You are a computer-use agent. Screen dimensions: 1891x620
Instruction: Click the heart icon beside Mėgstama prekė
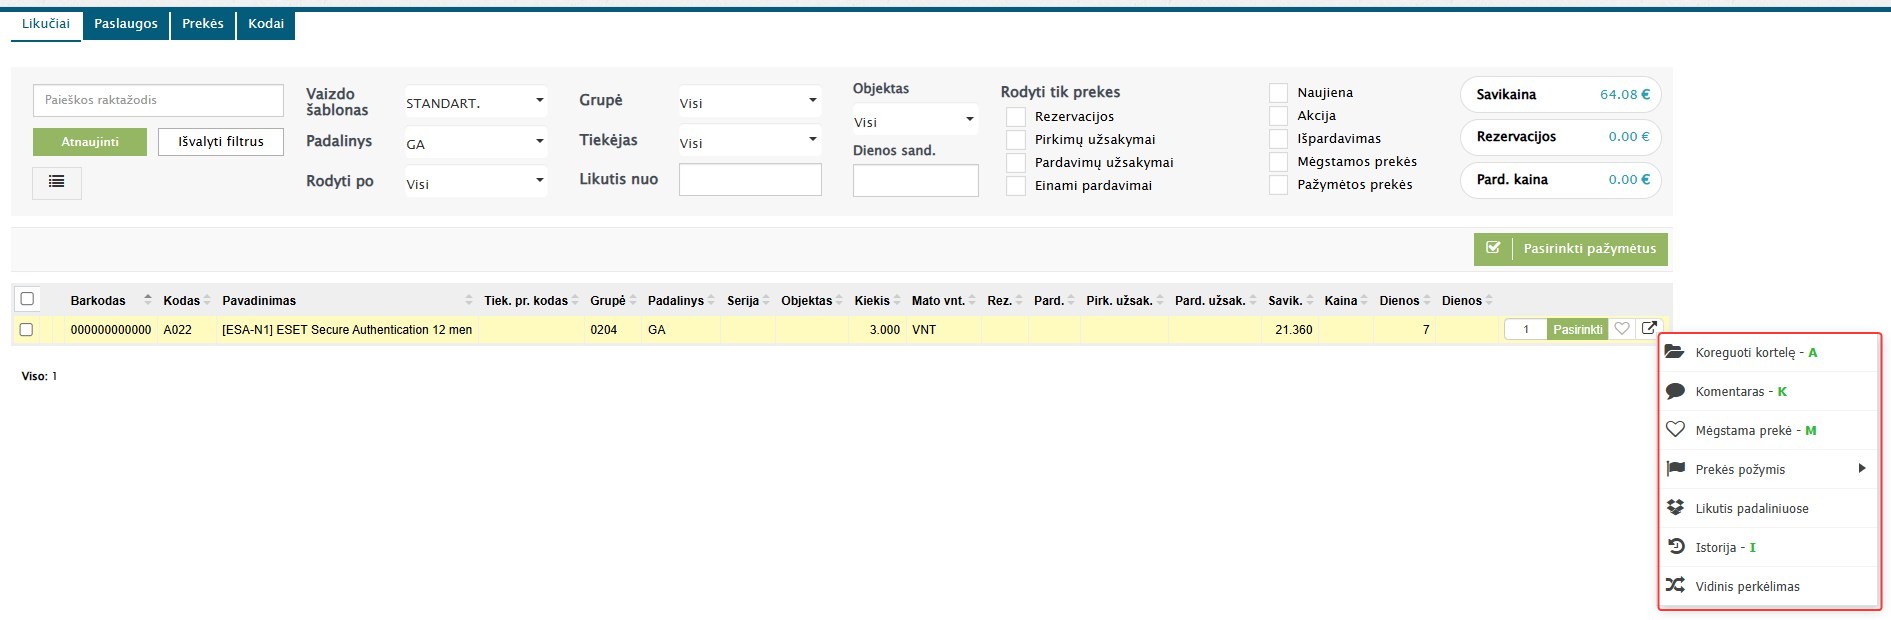click(1675, 430)
